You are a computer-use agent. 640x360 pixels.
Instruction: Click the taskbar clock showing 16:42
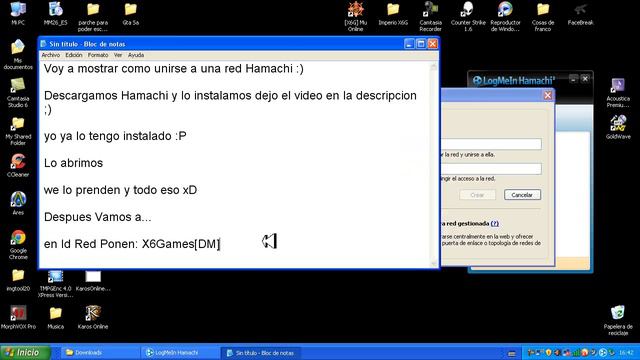pyautogui.click(x=626, y=353)
